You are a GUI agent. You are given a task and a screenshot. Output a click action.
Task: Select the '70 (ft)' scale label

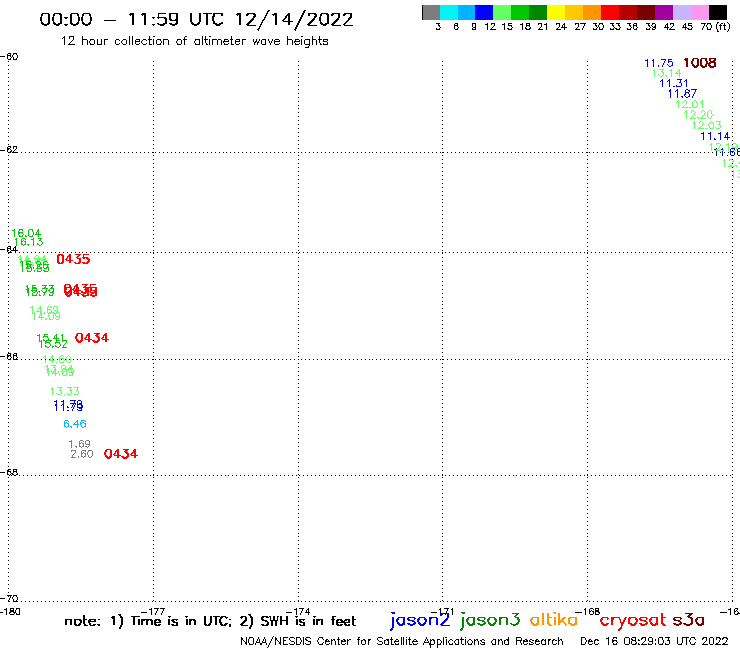pyautogui.click(x=715, y=26)
